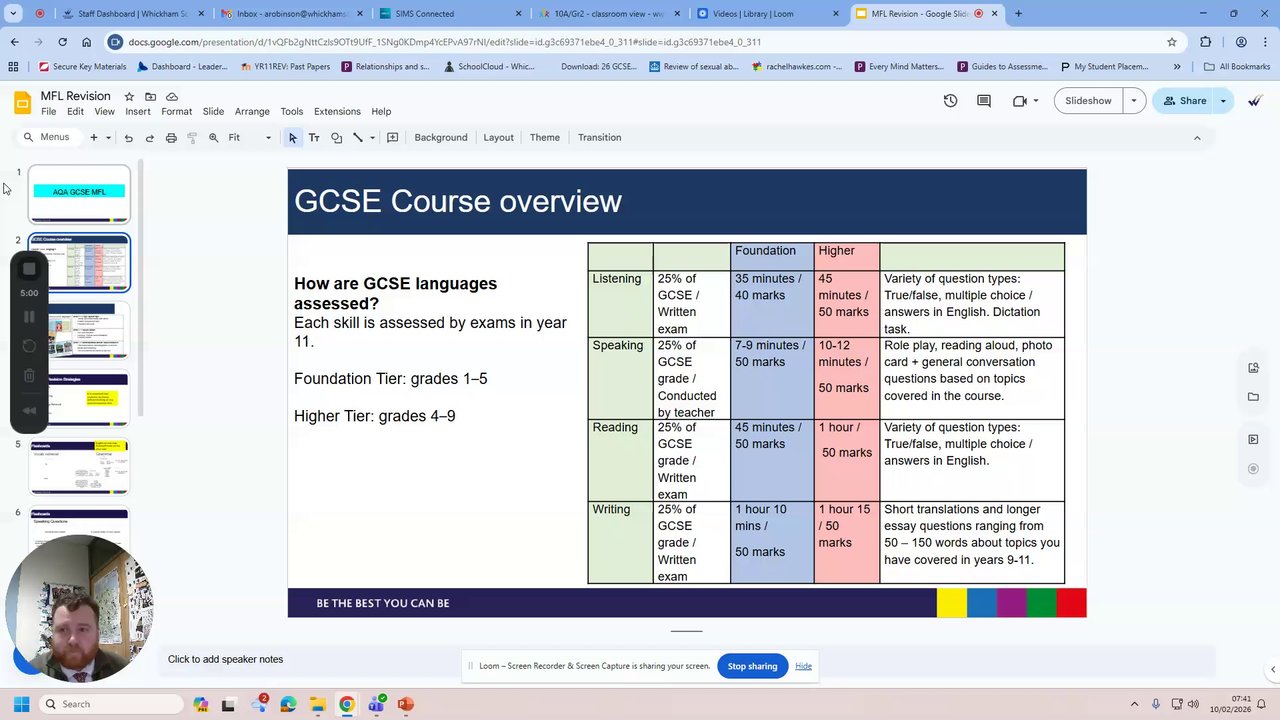Star the MFL Revision presentation
Image resolution: width=1280 pixels, height=720 pixels.
click(x=129, y=96)
